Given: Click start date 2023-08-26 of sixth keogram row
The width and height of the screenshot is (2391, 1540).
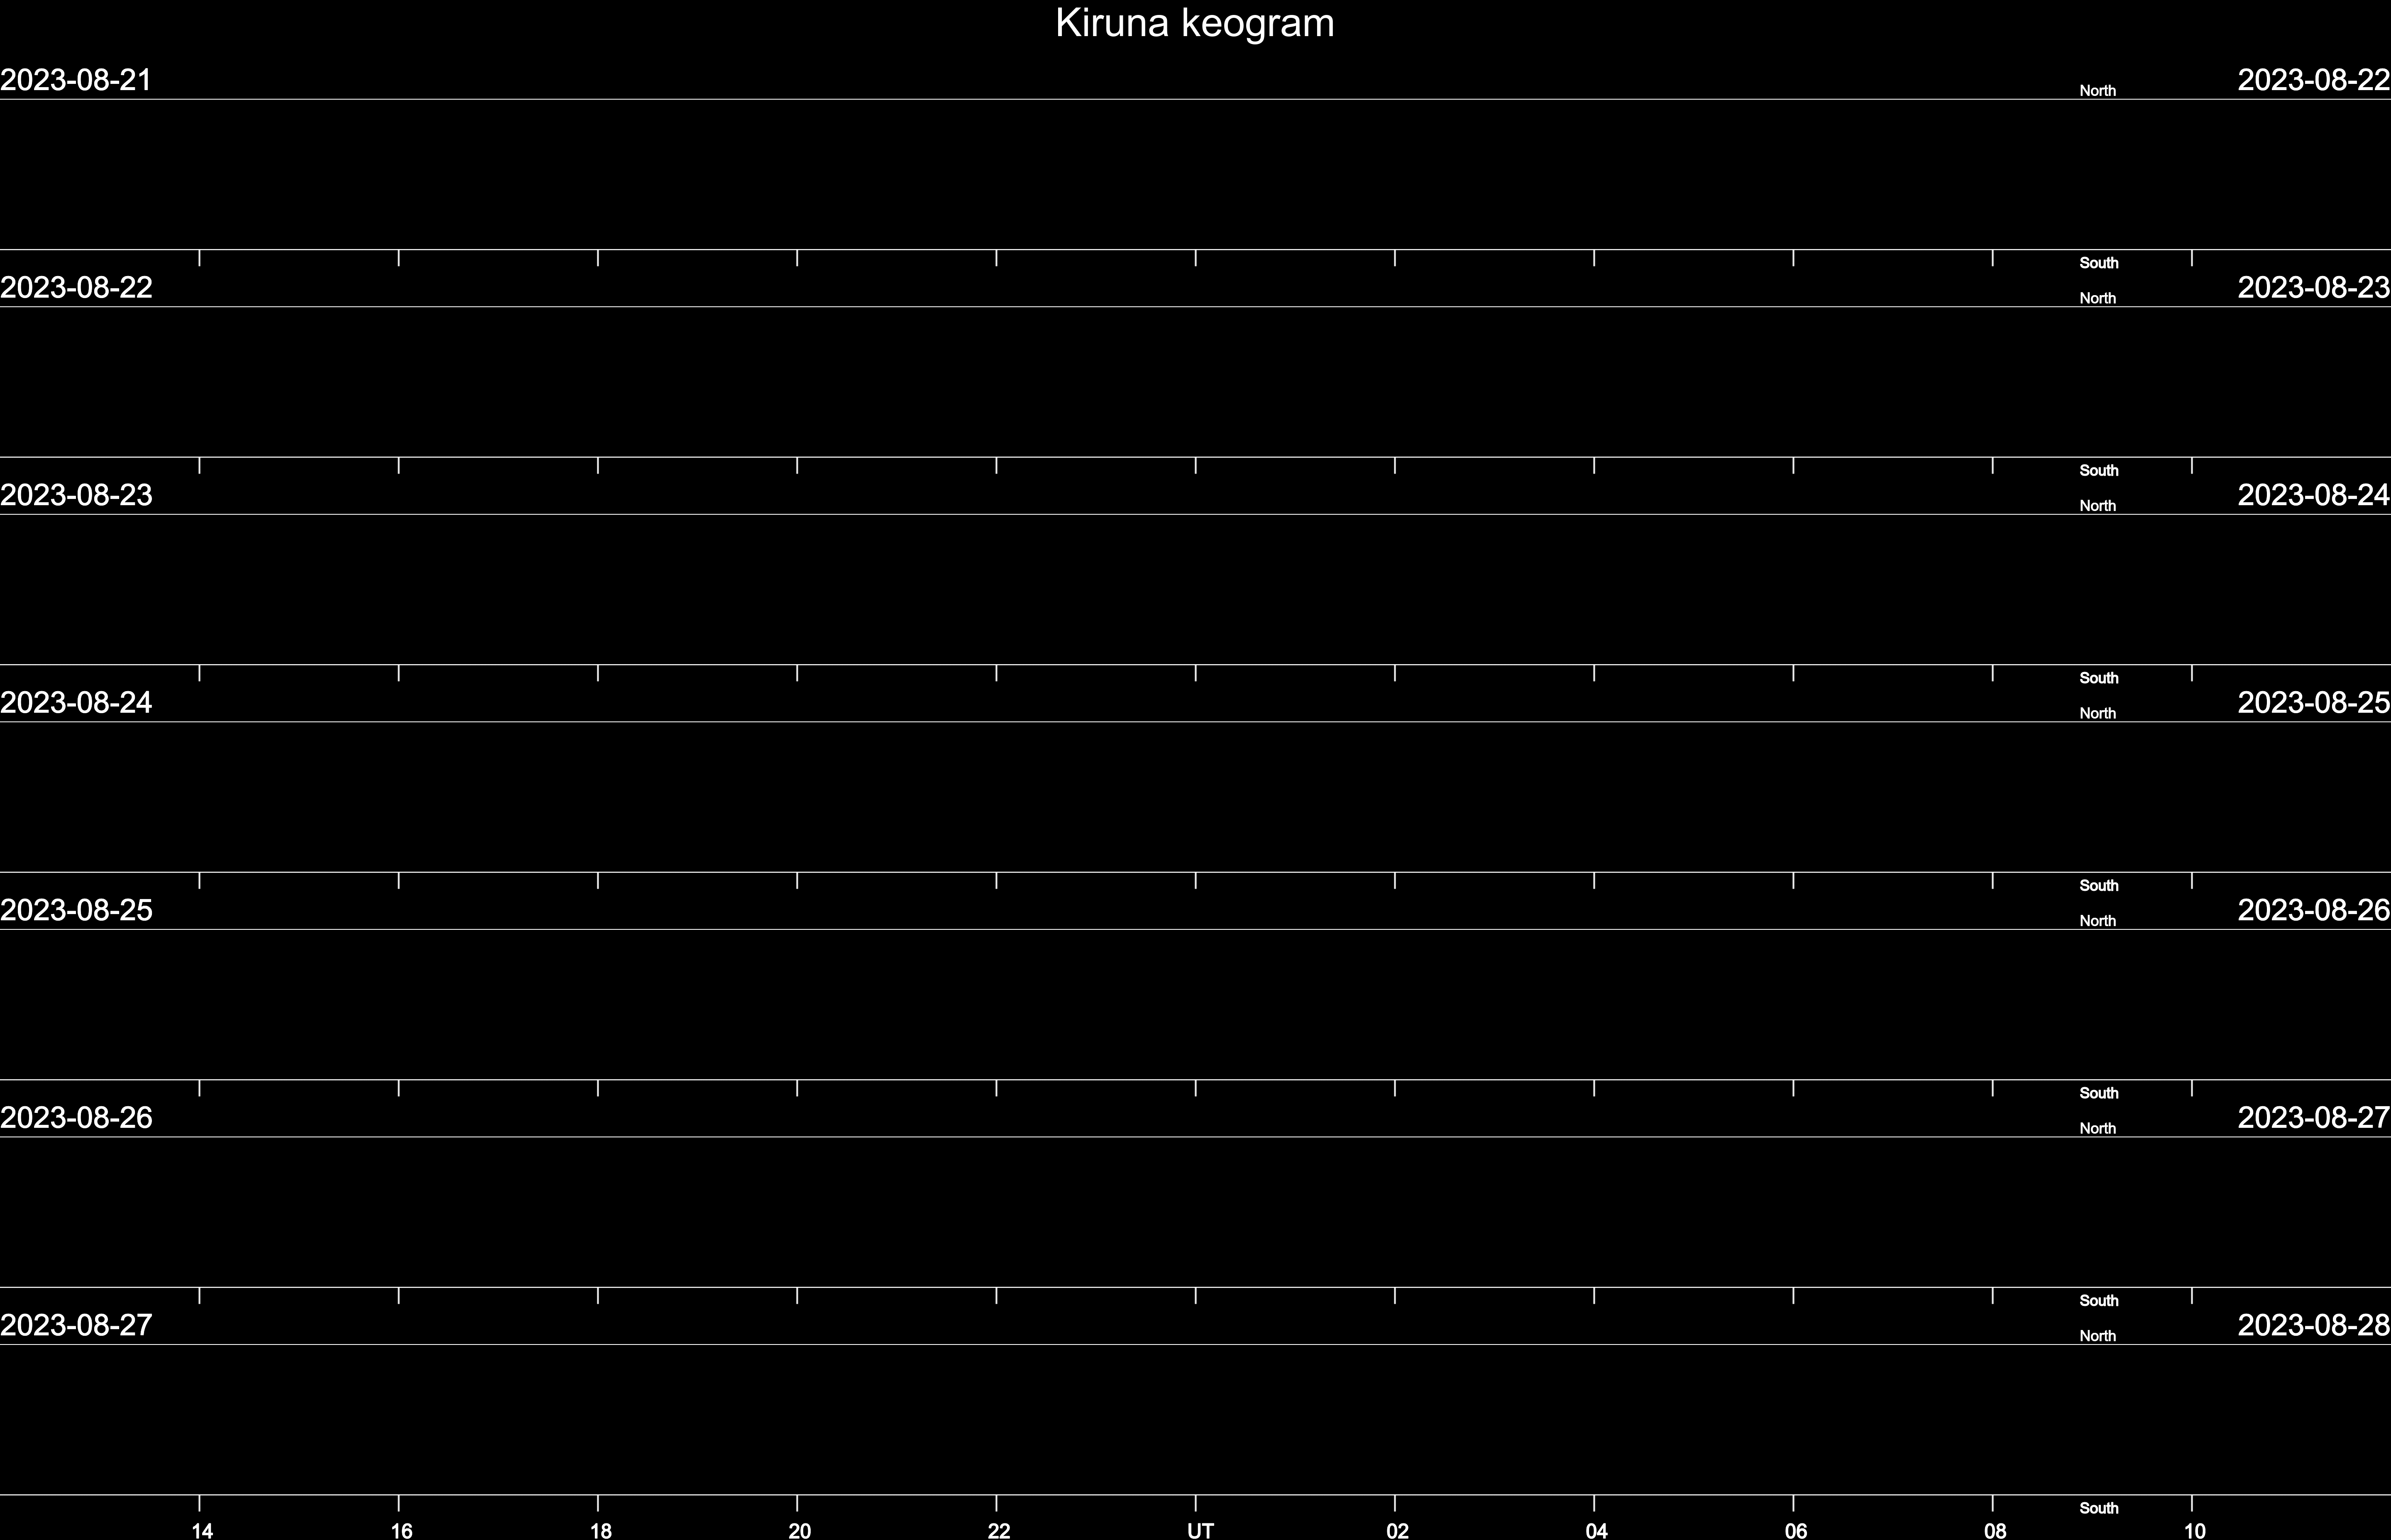Looking at the screenshot, I should 76,1118.
